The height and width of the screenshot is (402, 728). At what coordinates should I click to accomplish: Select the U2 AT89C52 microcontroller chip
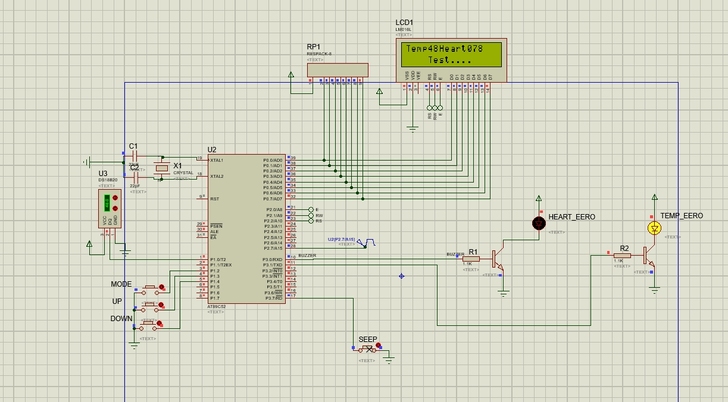pyautogui.click(x=245, y=229)
